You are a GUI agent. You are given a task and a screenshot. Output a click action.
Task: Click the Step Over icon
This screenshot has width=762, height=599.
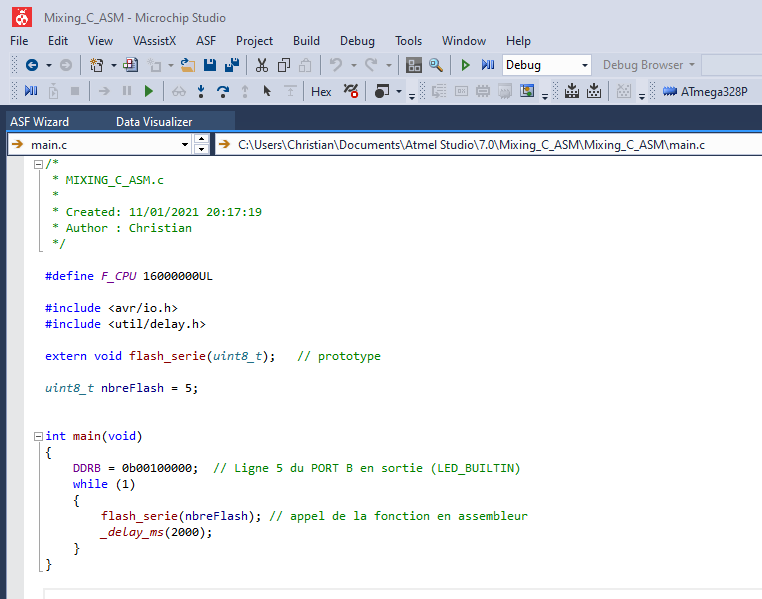coord(223,91)
